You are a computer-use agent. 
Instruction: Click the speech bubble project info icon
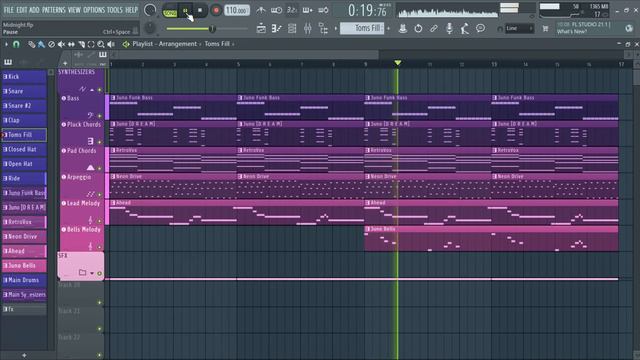point(480,28)
